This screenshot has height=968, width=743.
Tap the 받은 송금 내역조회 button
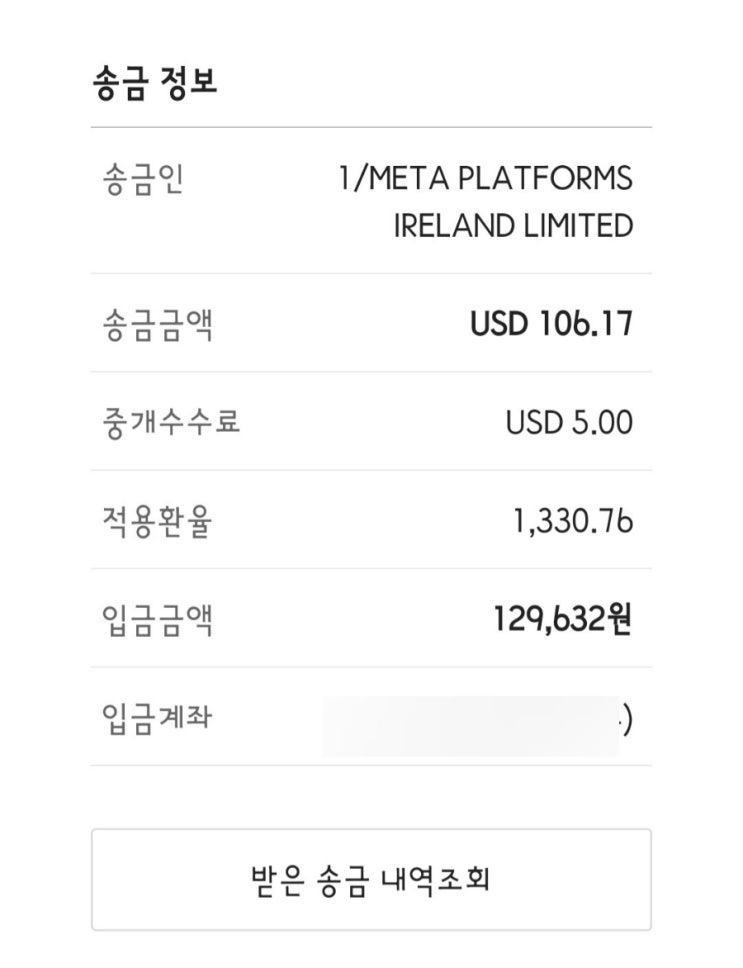tap(371, 879)
